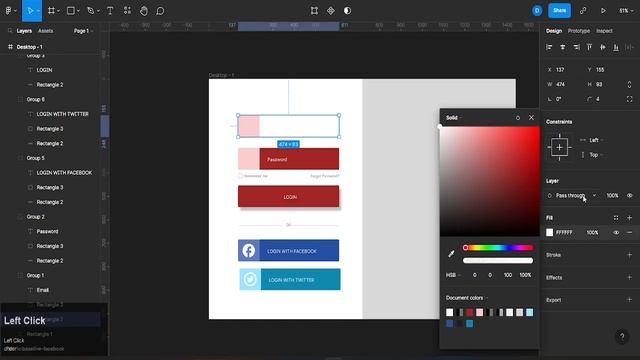Select the Move tool arrow icon
Viewport: 640px width, 360px height.
(x=30, y=11)
